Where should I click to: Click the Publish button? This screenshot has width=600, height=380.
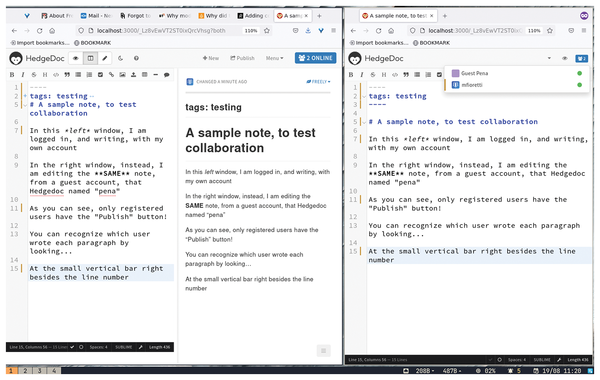pos(242,58)
